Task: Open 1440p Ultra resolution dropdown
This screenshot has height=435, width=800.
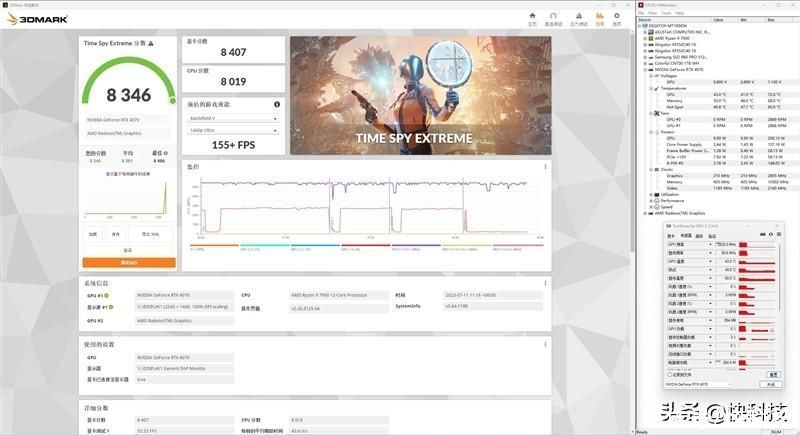Action: tap(233, 131)
